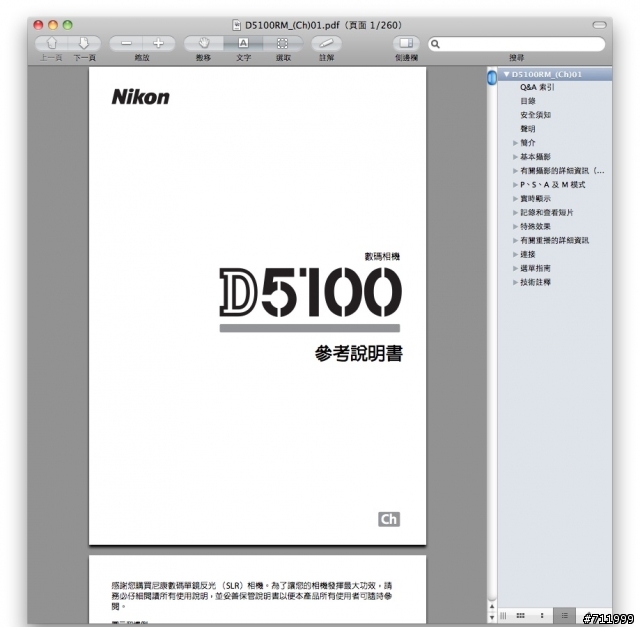Image resolution: width=640 pixels, height=627 pixels.
Task: Expand the 基本攝影 chapter triangle
Action: coord(515,157)
